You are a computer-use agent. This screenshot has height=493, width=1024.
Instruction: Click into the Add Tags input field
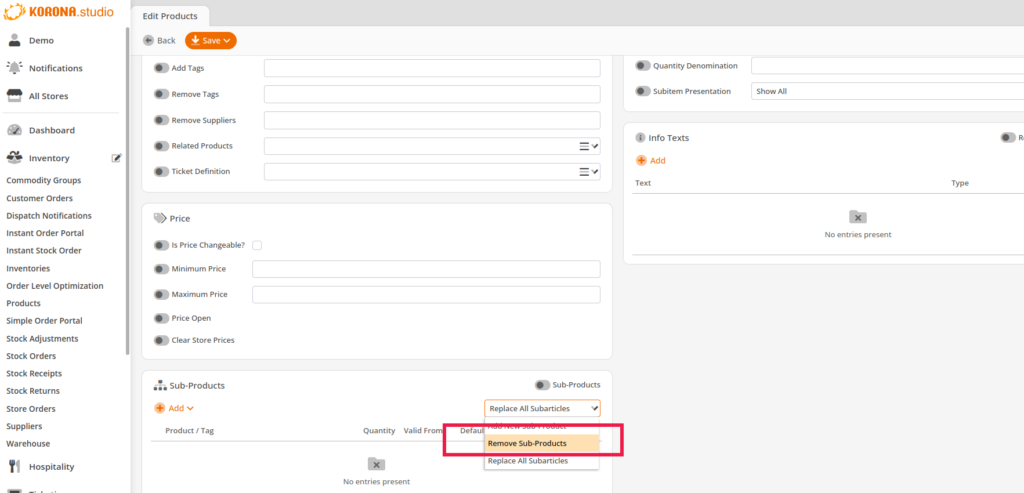pyautogui.click(x=432, y=68)
